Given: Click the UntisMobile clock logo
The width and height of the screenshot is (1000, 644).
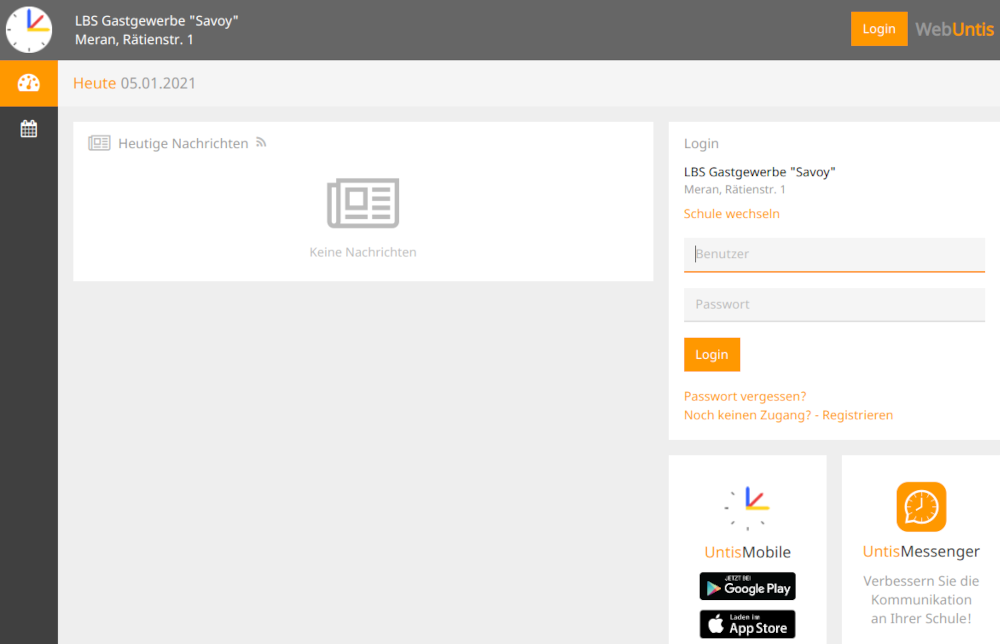Looking at the screenshot, I should click(747, 508).
